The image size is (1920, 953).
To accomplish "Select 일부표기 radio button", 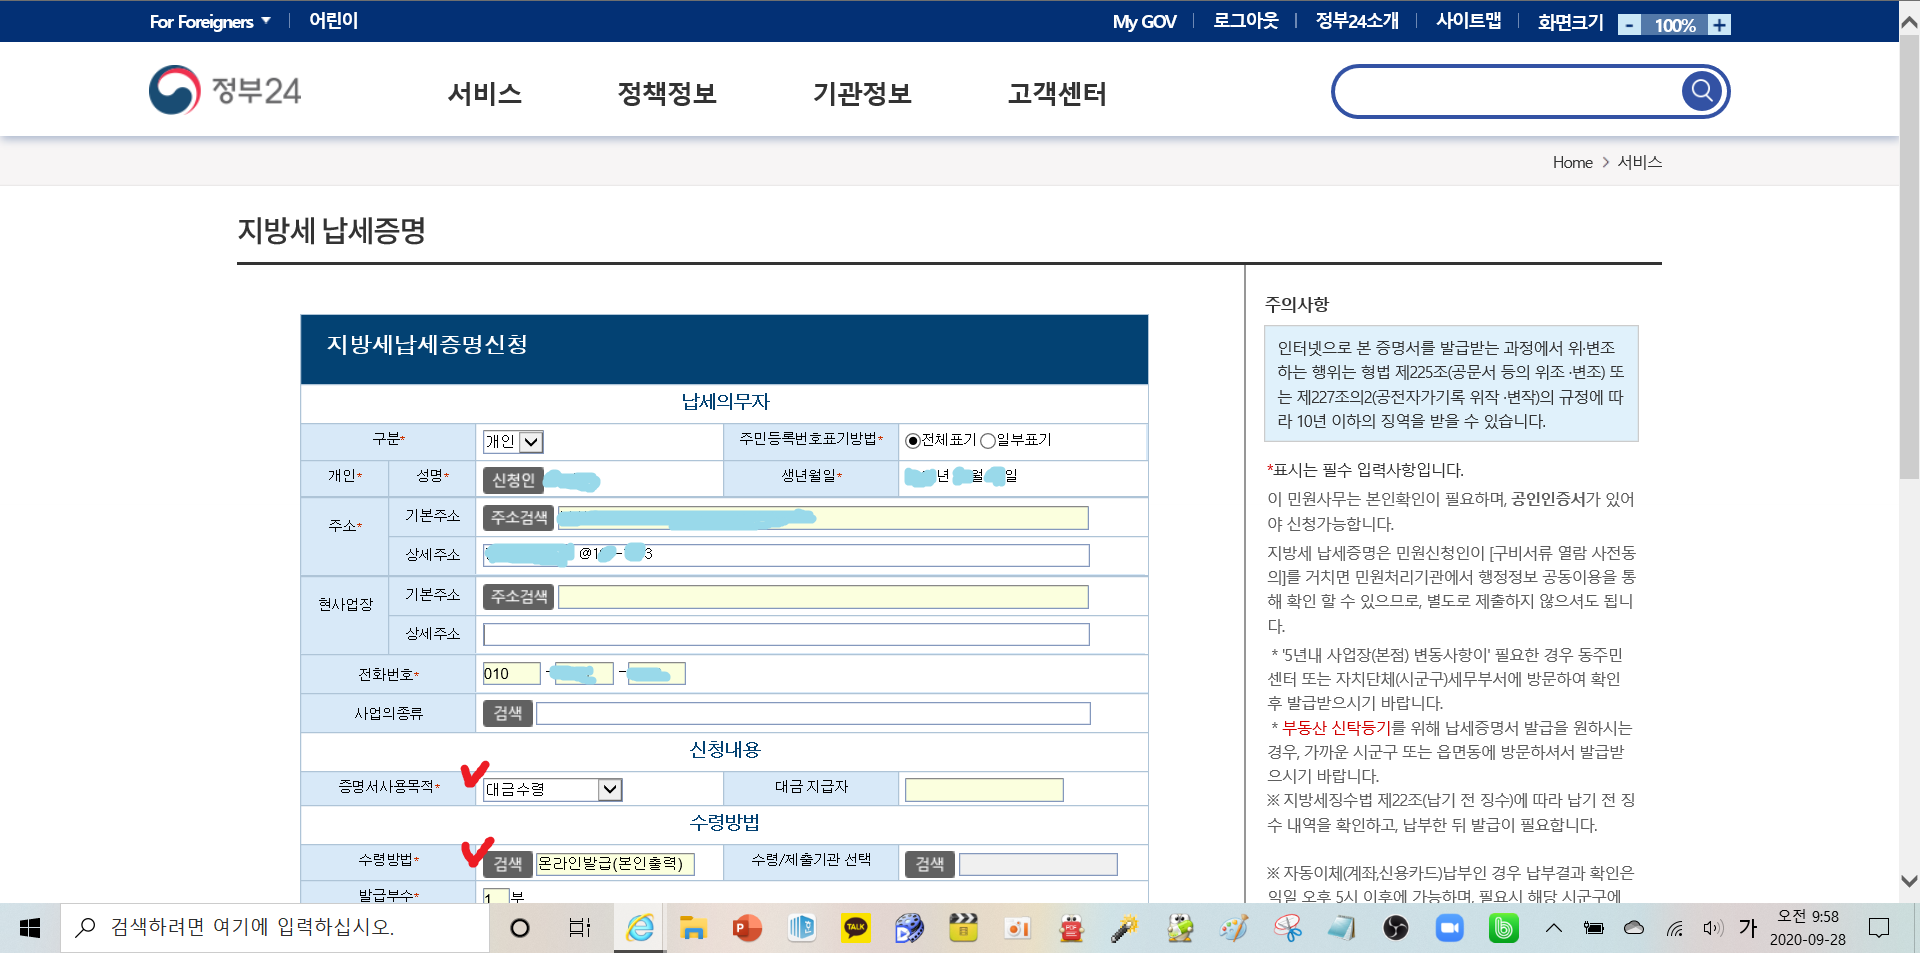I will click(x=988, y=441).
